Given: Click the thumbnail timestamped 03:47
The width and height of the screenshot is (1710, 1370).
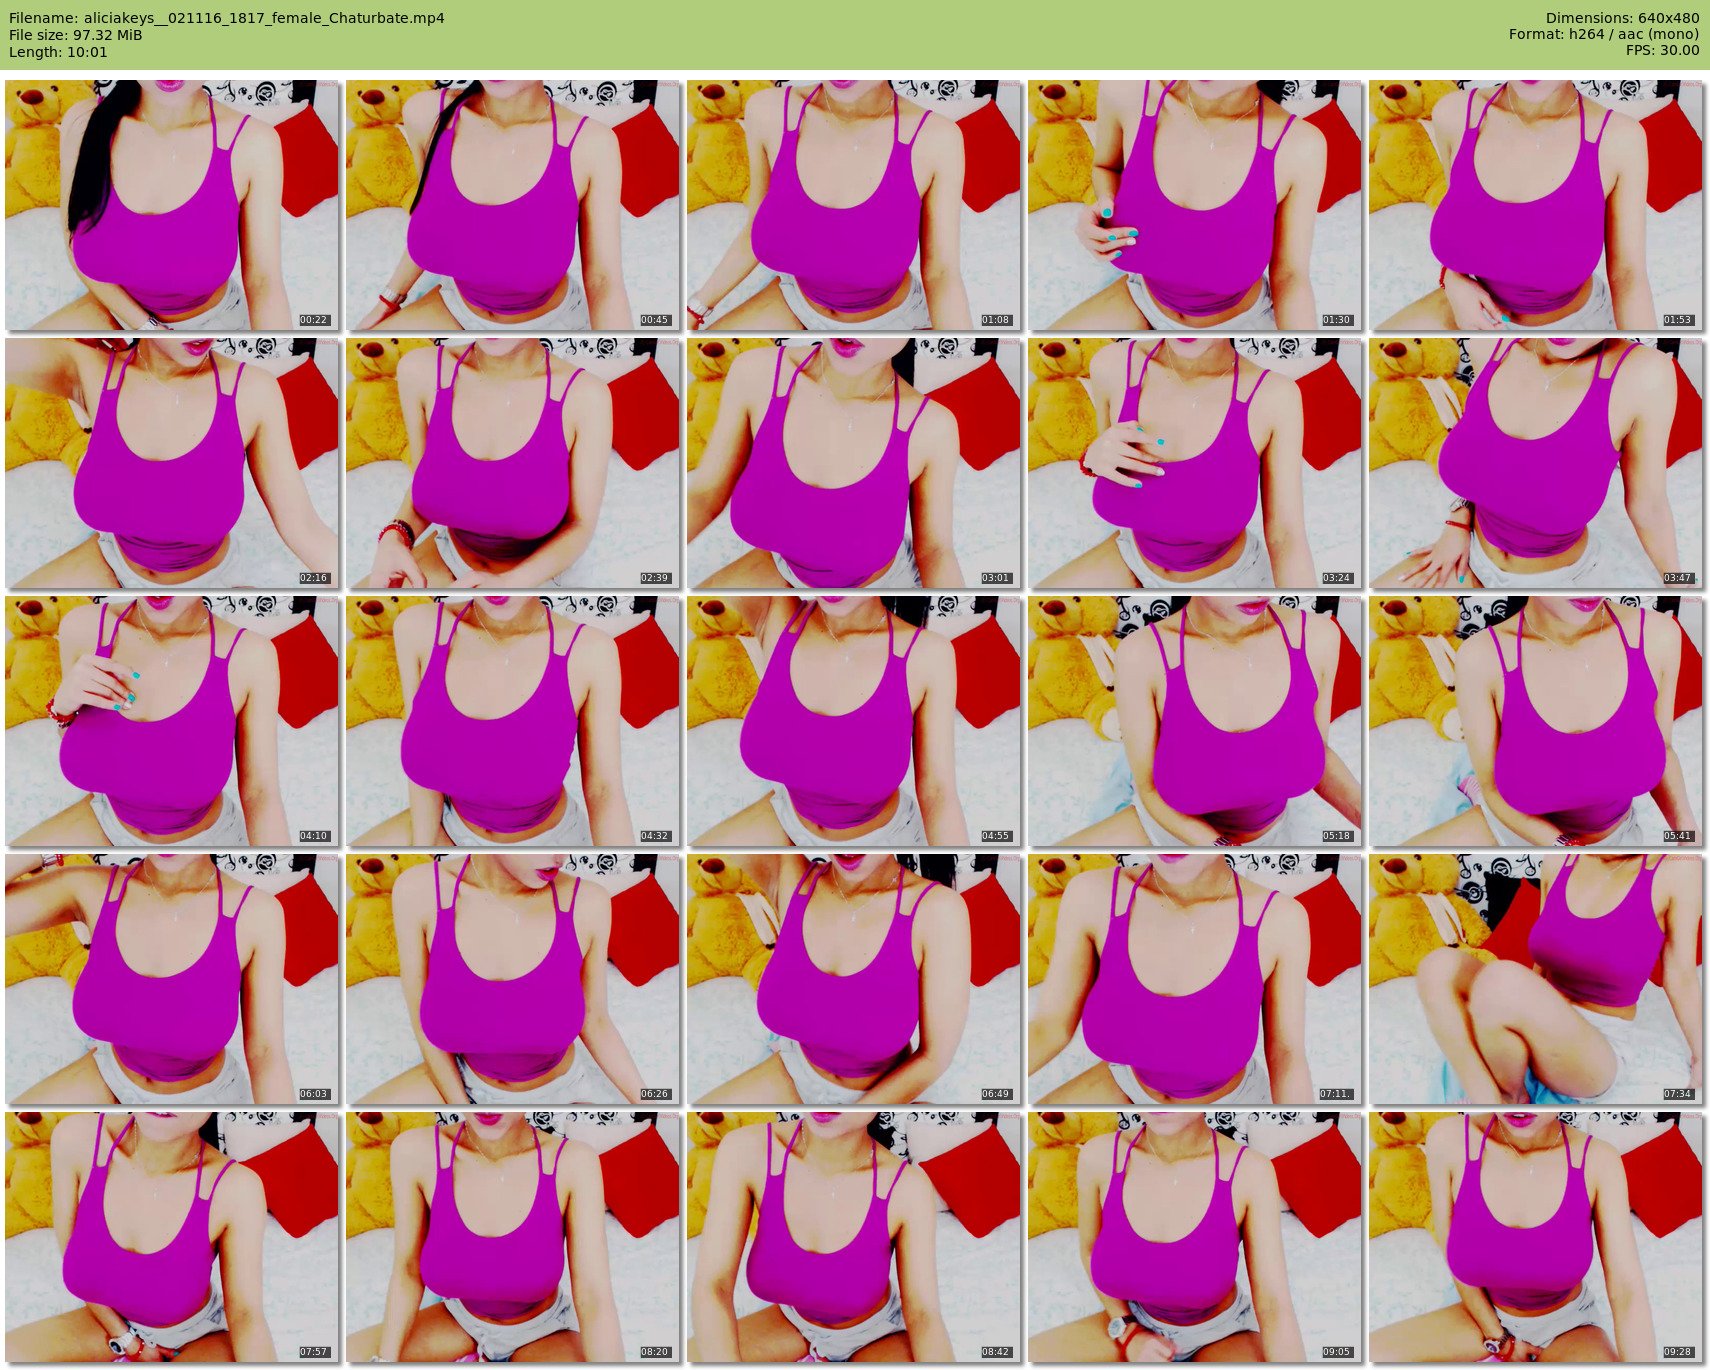Looking at the screenshot, I should coord(1535,463).
